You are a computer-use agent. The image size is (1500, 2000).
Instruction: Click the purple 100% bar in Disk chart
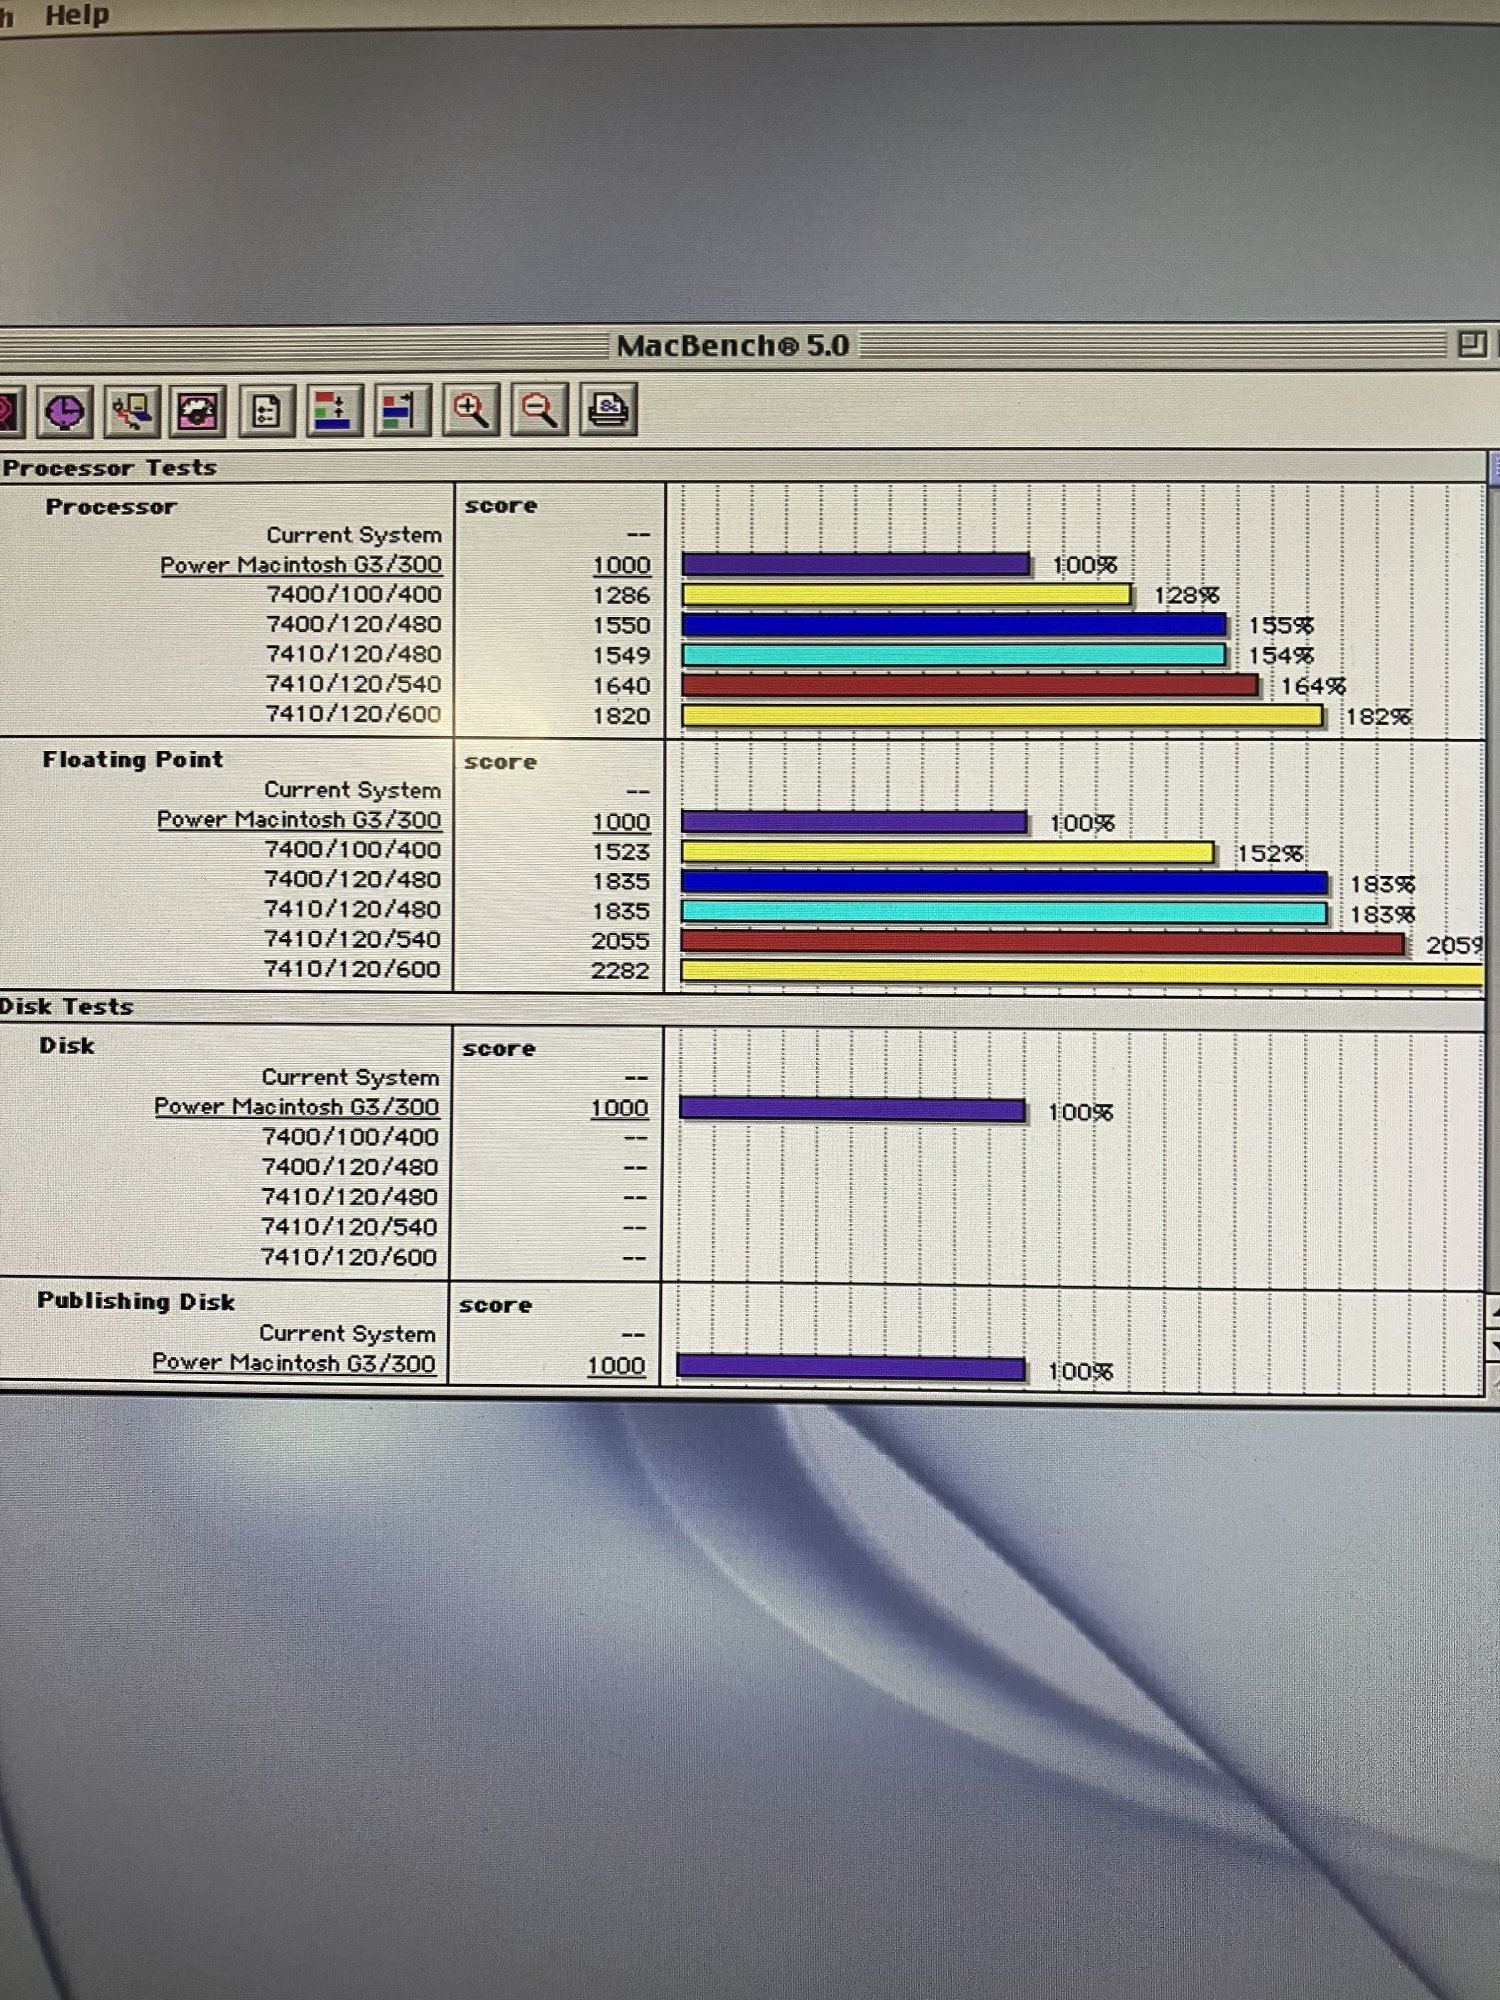[852, 1110]
